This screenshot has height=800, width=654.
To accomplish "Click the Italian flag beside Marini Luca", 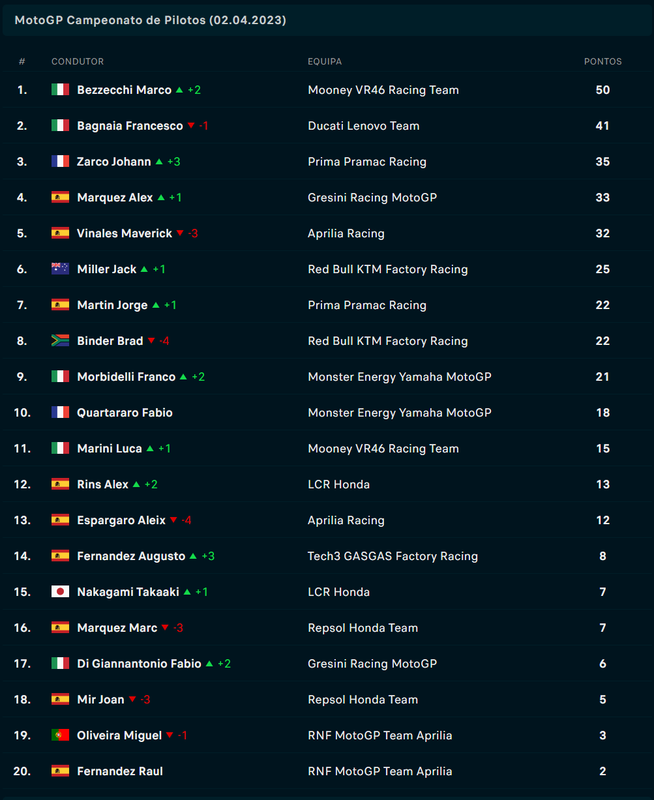I will point(60,448).
